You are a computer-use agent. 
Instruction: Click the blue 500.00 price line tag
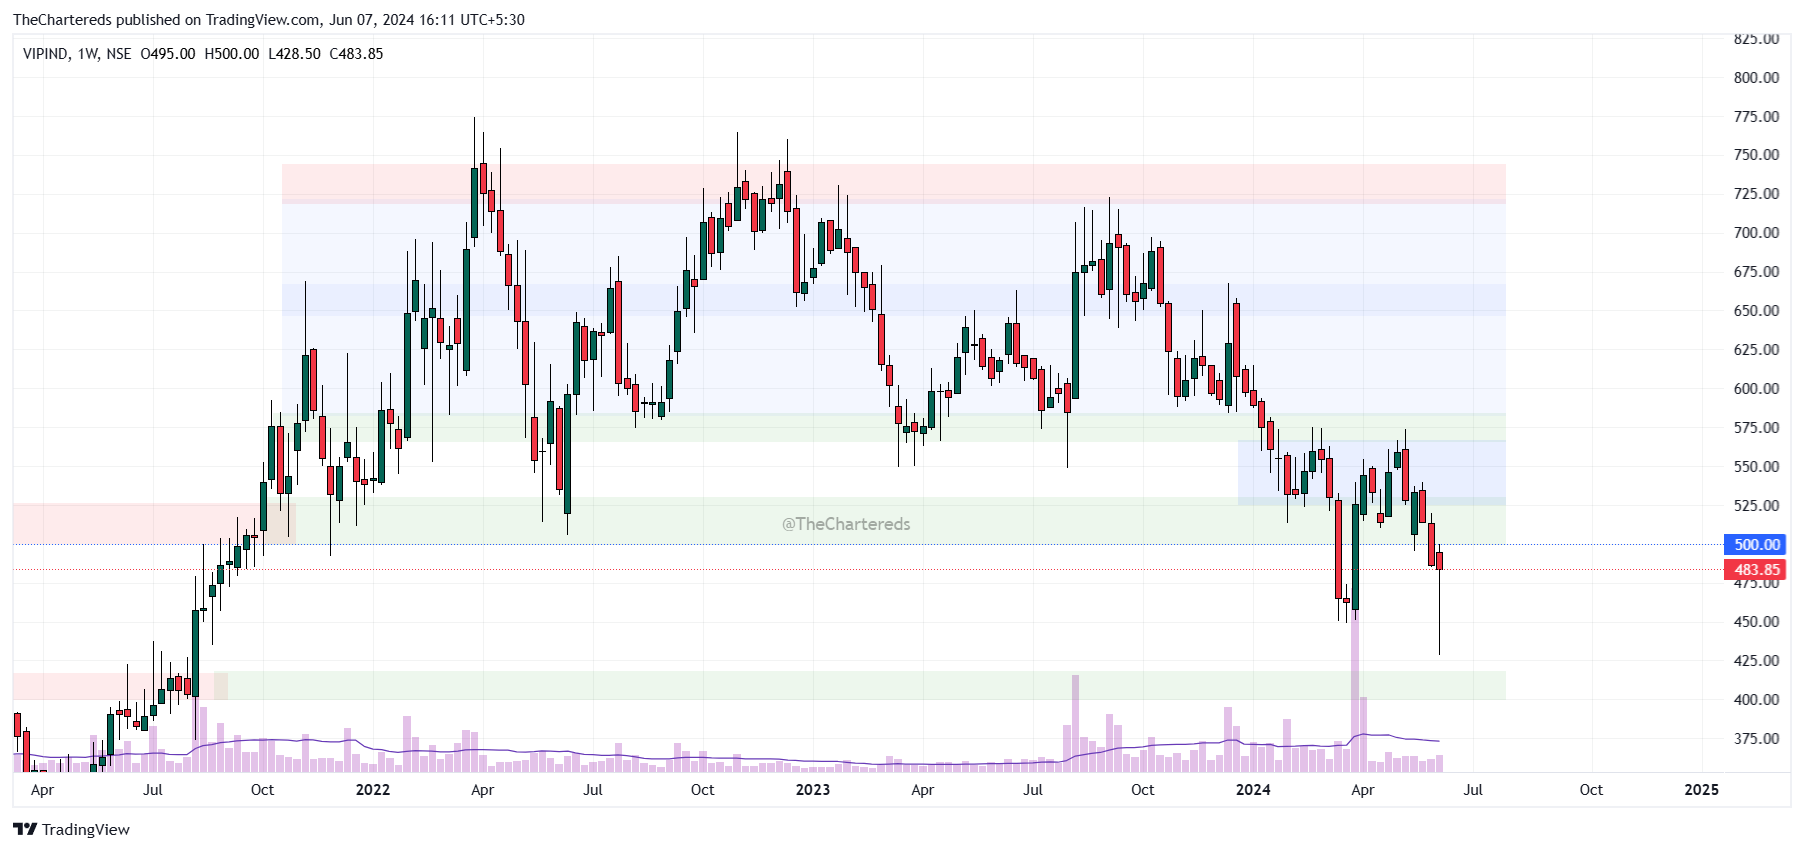click(x=1755, y=545)
